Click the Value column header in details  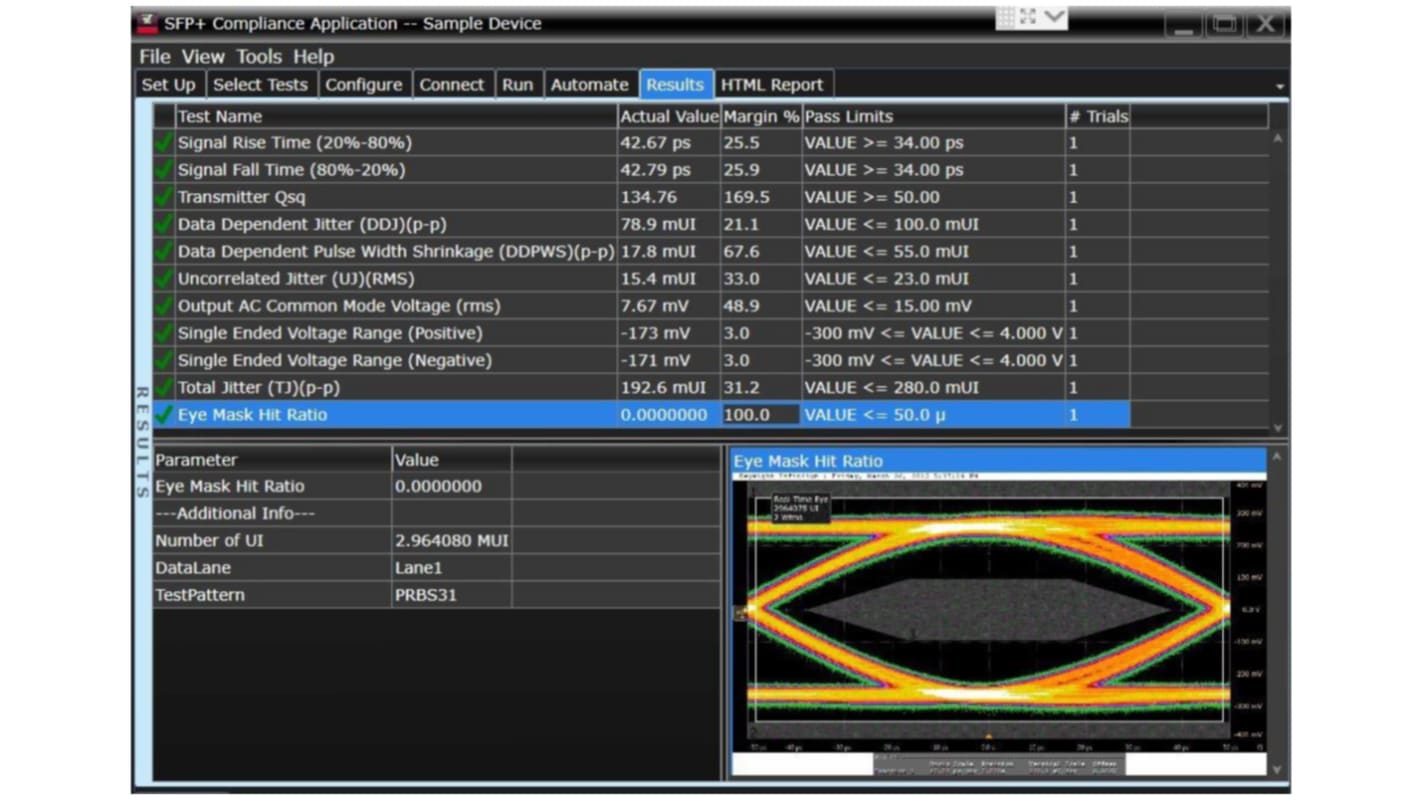(x=452, y=460)
